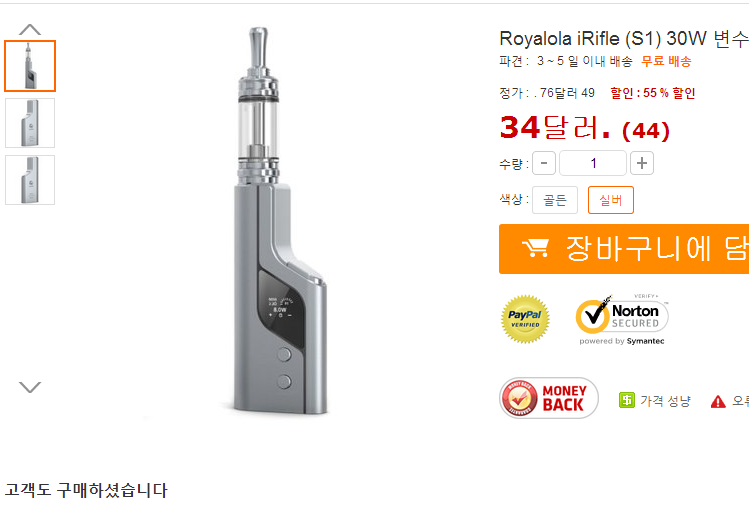
Task: Decrease quantity with the minus button
Action: pyautogui.click(x=544, y=163)
